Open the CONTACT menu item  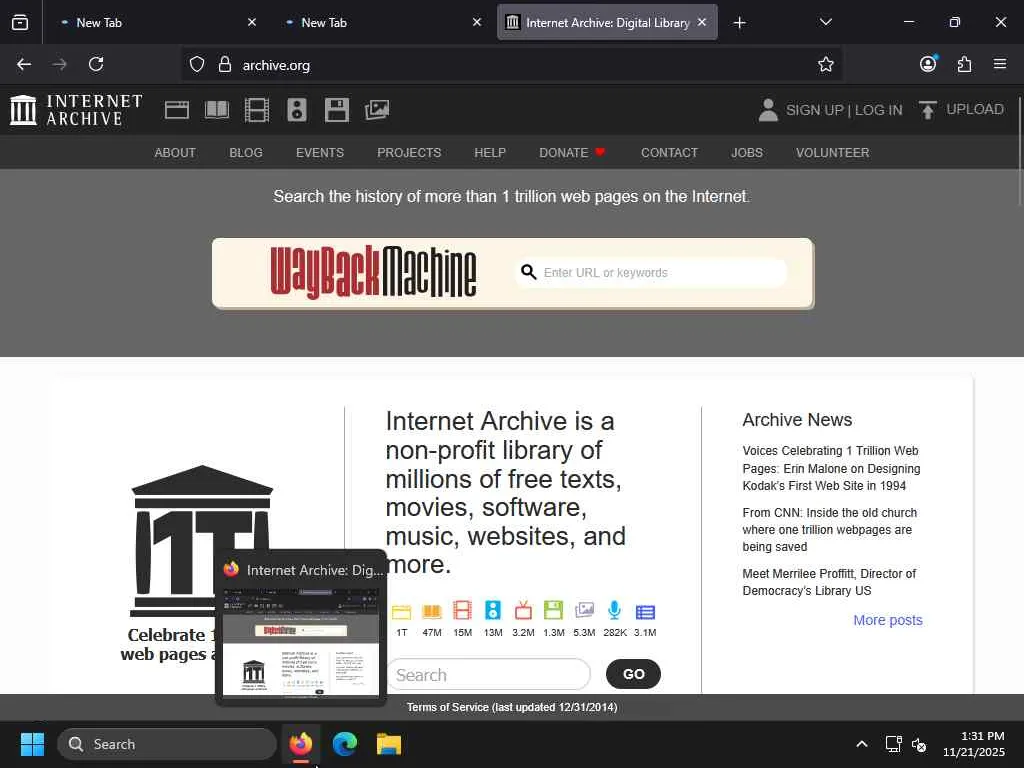pos(669,153)
